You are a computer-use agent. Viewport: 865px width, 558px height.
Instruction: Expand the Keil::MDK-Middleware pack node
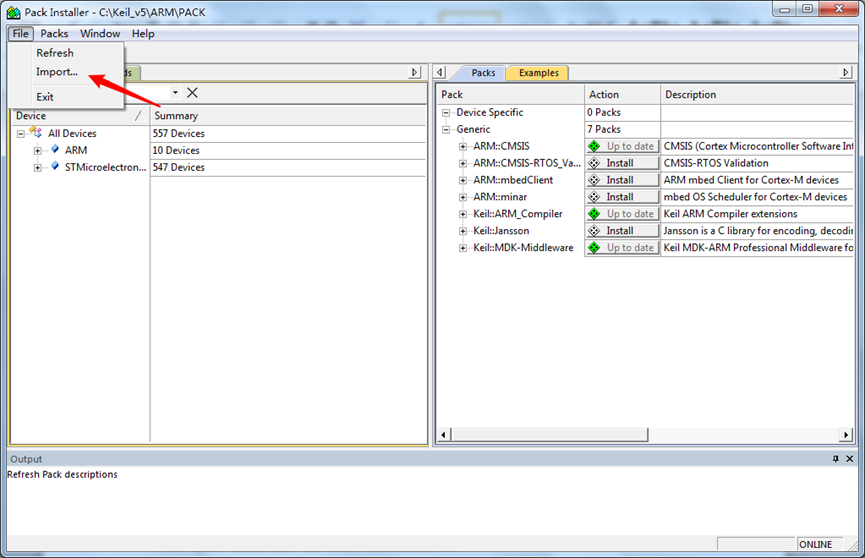[x=463, y=248]
